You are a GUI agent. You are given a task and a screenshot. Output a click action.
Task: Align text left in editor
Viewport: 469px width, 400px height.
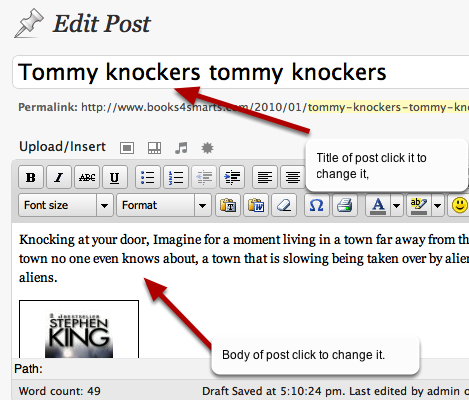[265, 177]
